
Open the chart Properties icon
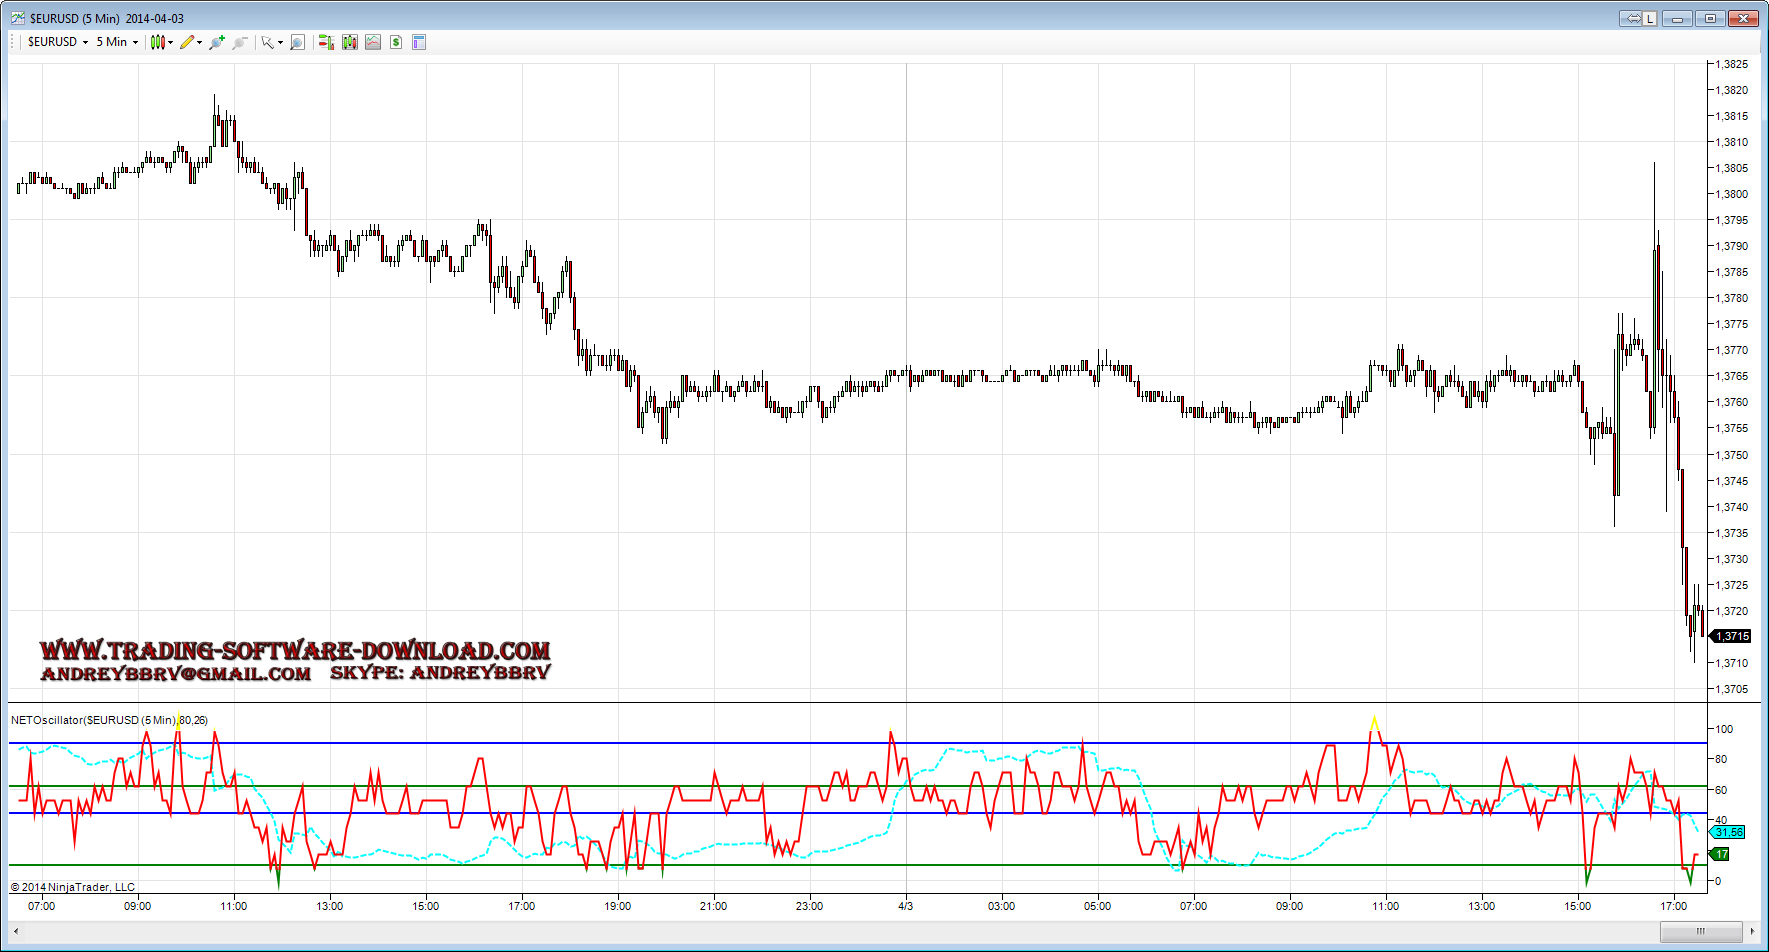[x=419, y=42]
